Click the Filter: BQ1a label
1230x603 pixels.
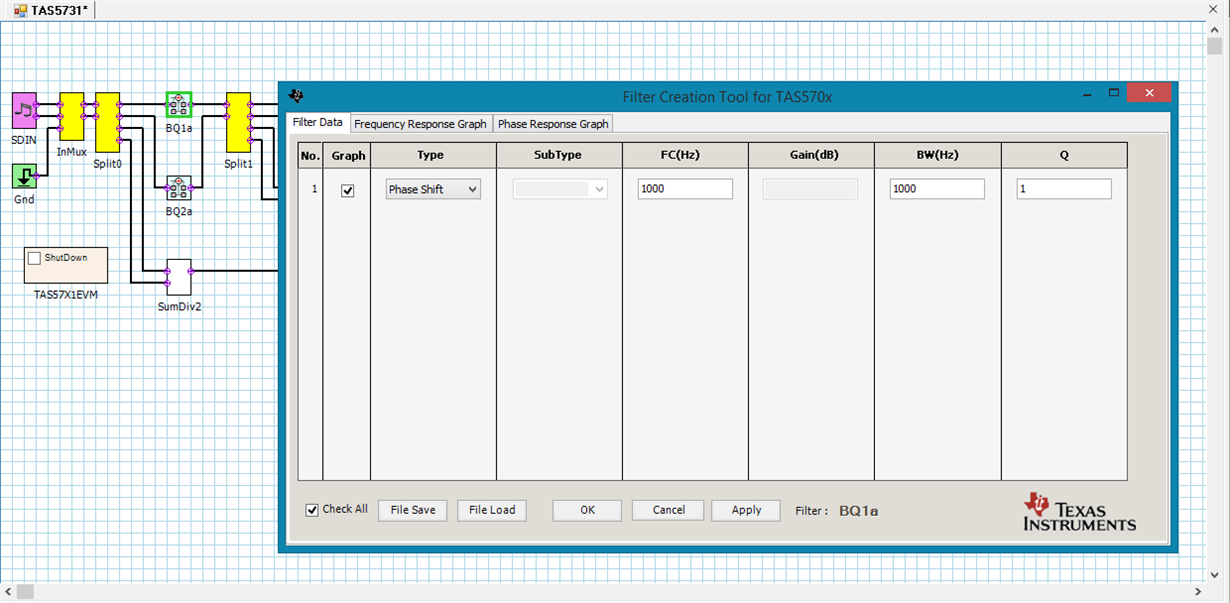[837, 511]
